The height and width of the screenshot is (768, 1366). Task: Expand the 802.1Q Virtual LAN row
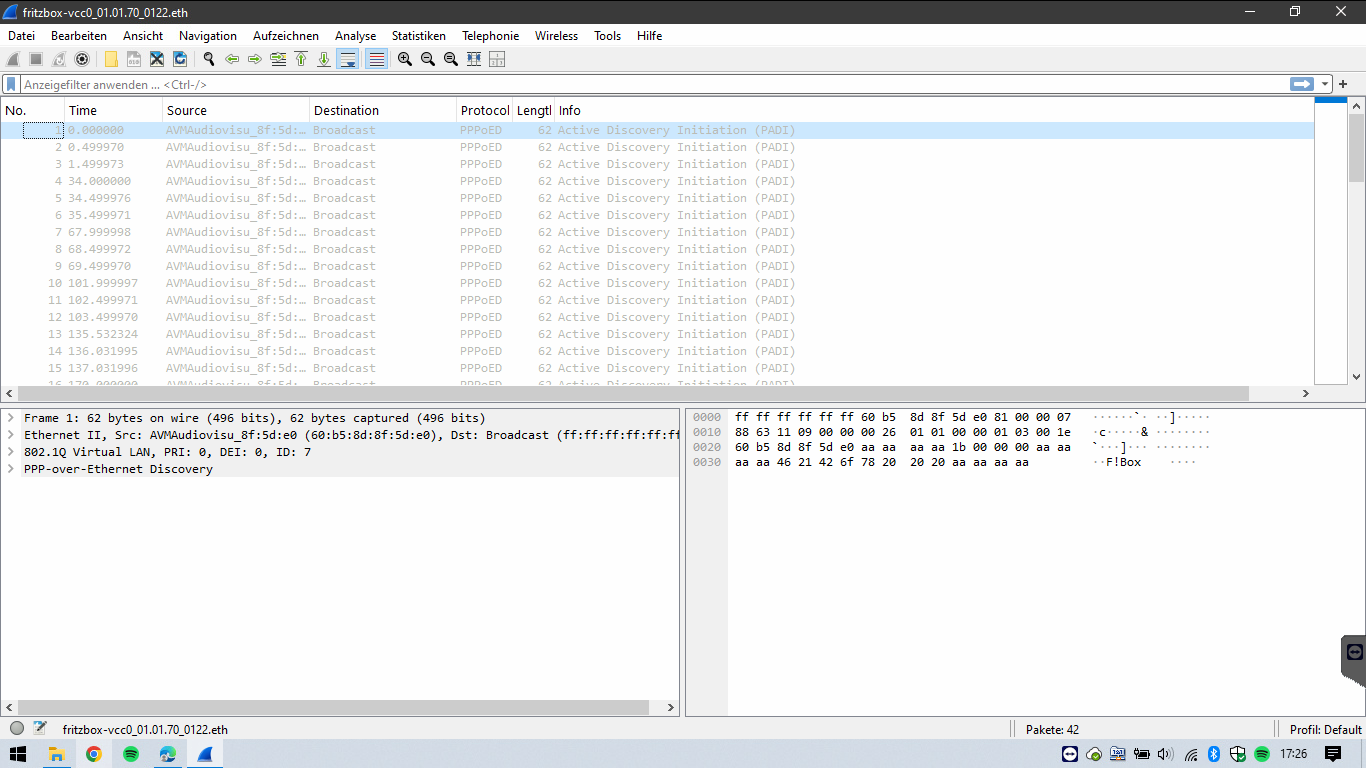(10, 452)
